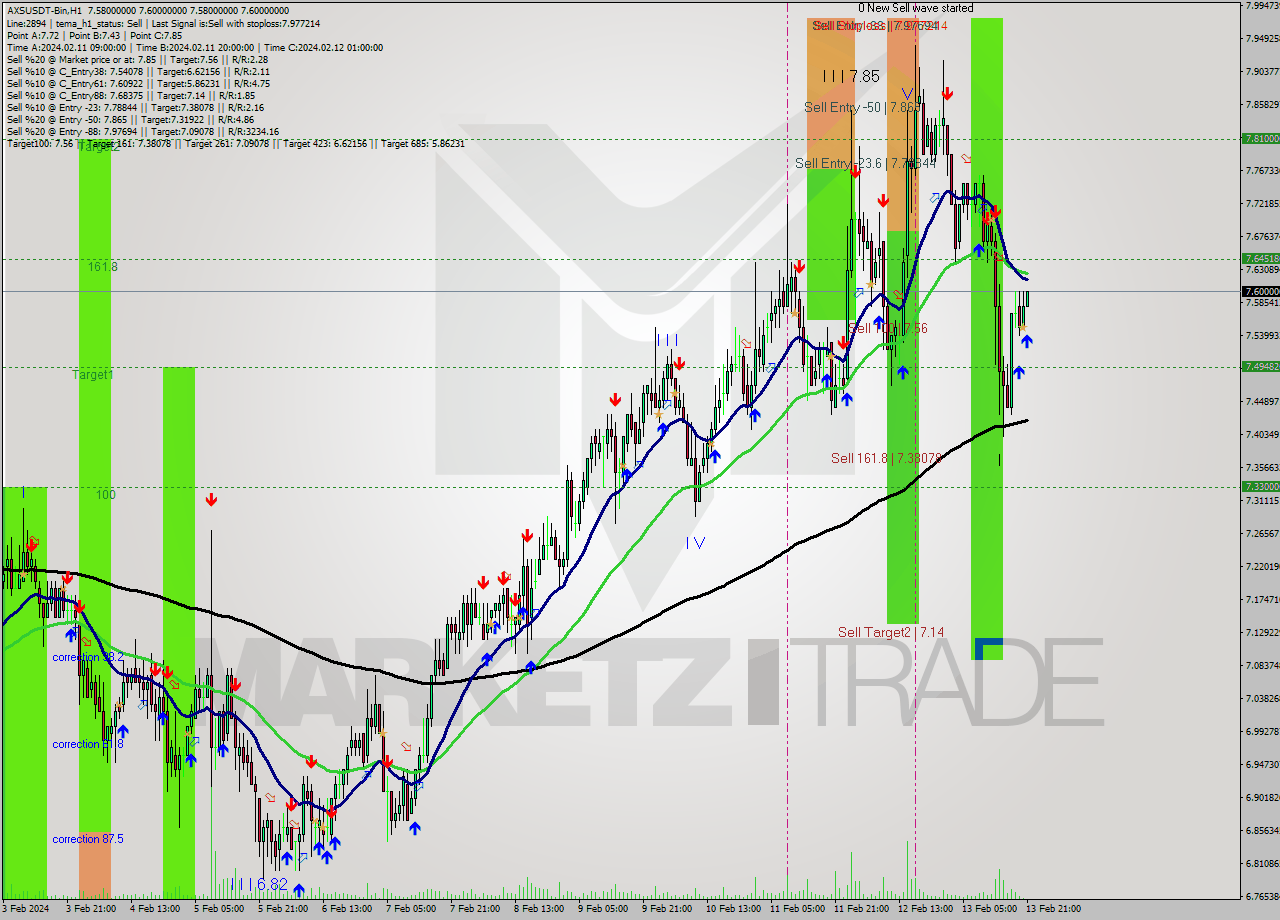Image resolution: width=1280 pixels, height=920 pixels.
Task: Click the '0 New Sell wave started' label
Action: [x=915, y=8]
